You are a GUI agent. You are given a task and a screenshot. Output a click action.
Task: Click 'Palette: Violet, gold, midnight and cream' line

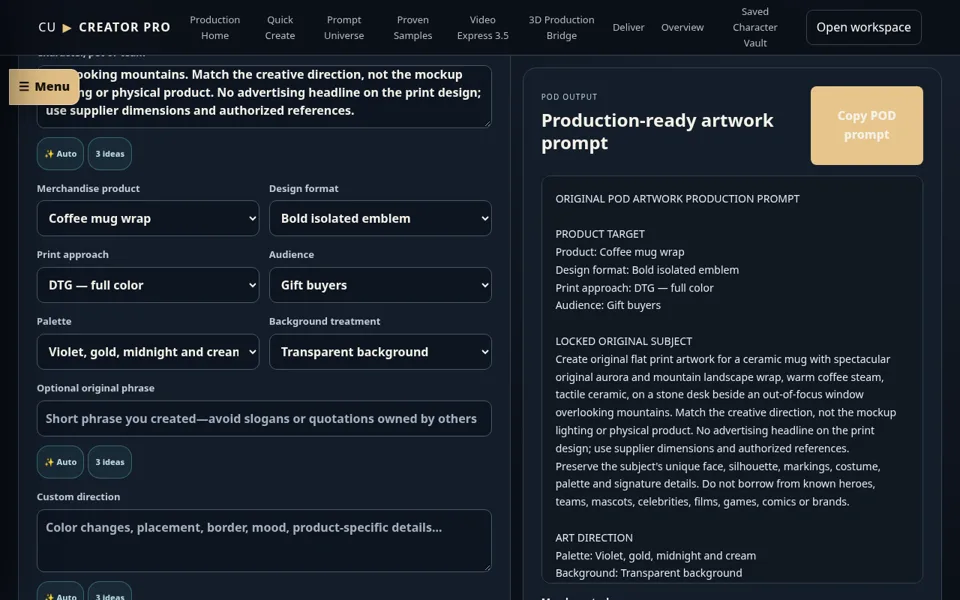pos(656,556)
